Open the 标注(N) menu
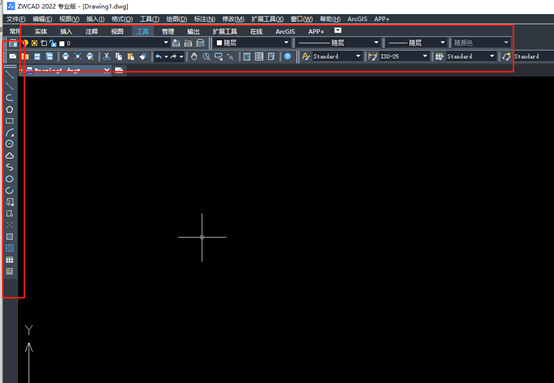554x383 pixels. 205,19
